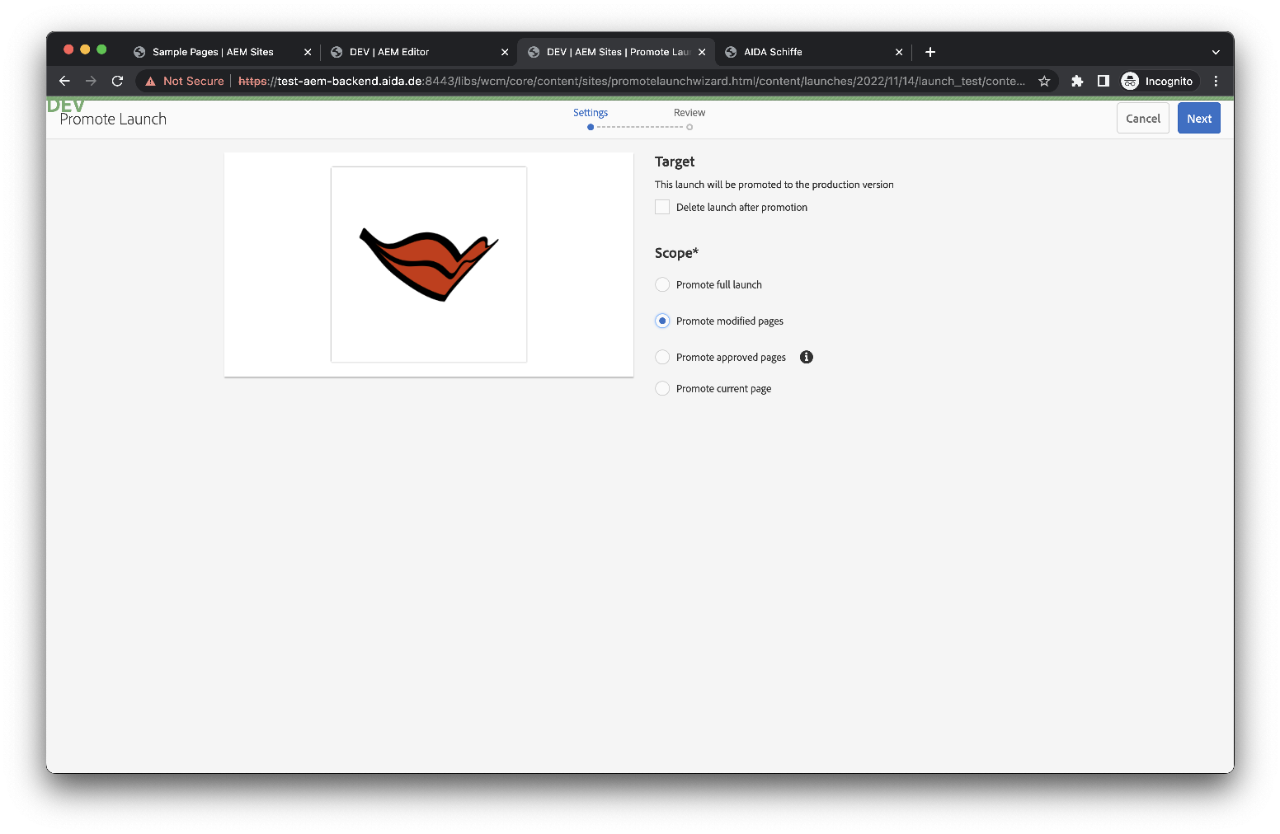Viewport: 1280px width, 834px height.
Task: Bookmark this page with the star icon
Action: (x=1044, y=81)
